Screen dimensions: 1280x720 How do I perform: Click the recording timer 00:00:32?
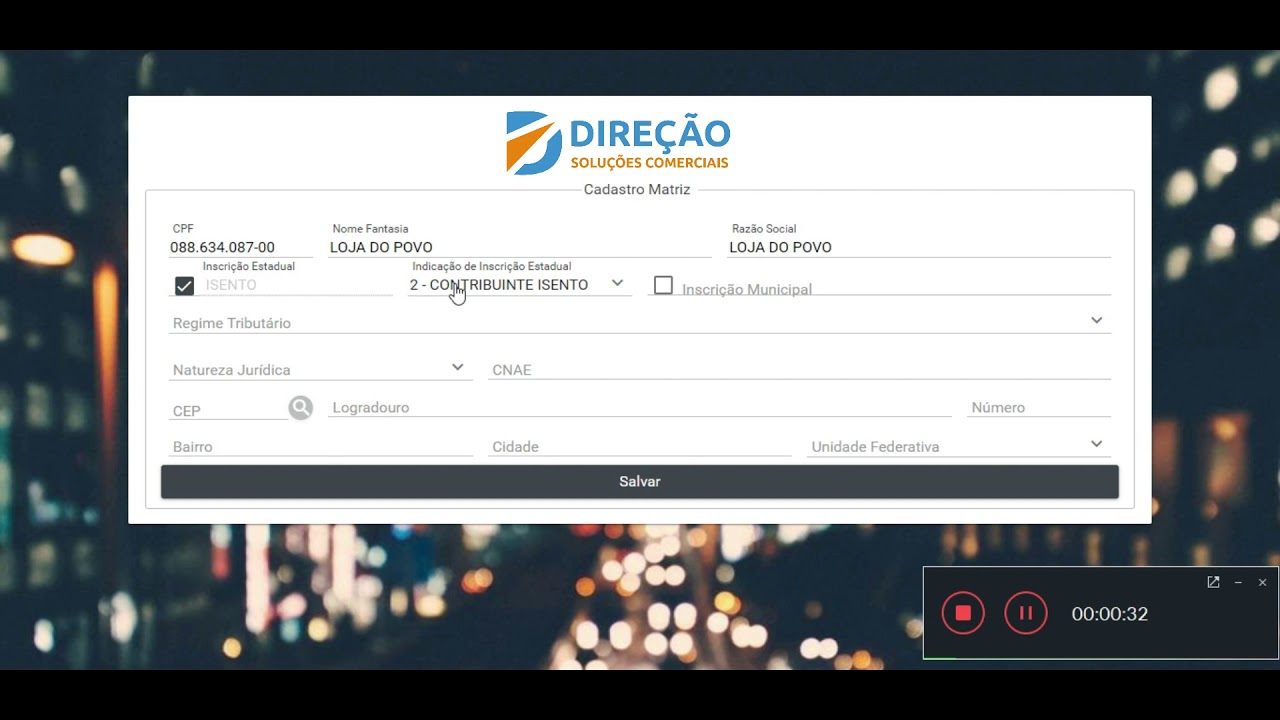tap(1110, 614)
